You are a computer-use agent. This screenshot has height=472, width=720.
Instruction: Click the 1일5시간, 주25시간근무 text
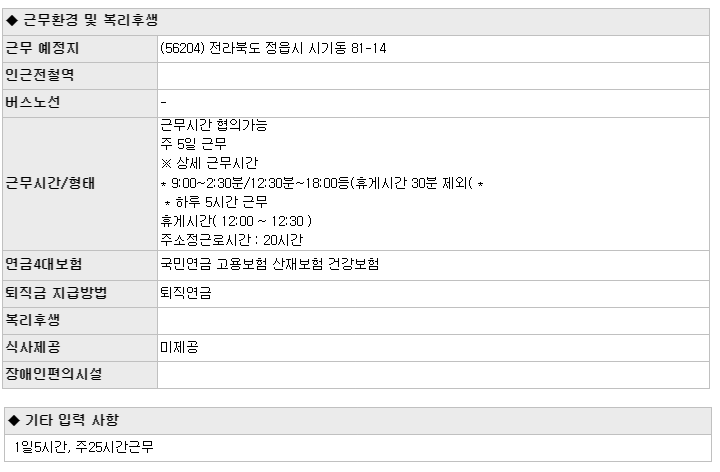[84, 447]
